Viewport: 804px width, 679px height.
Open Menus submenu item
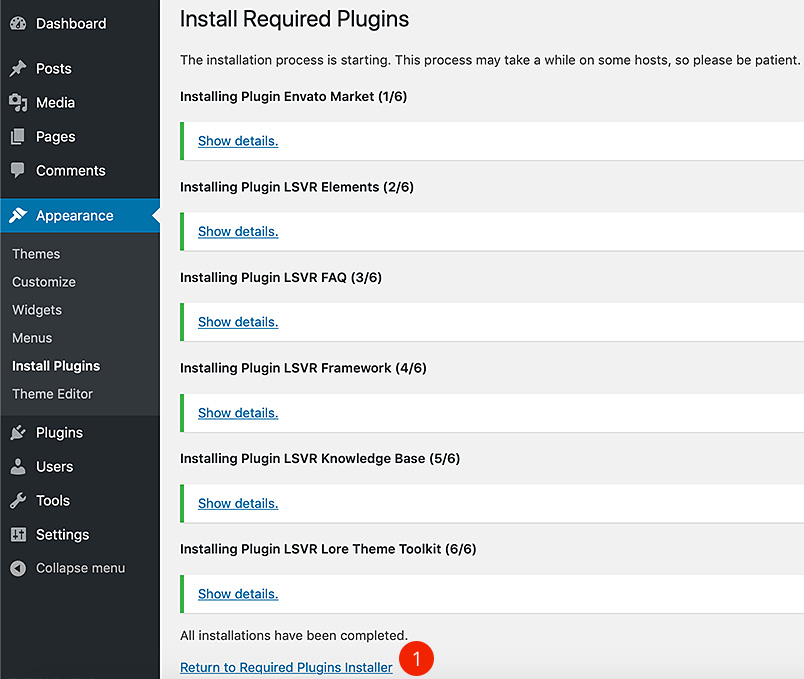(32, 338)
